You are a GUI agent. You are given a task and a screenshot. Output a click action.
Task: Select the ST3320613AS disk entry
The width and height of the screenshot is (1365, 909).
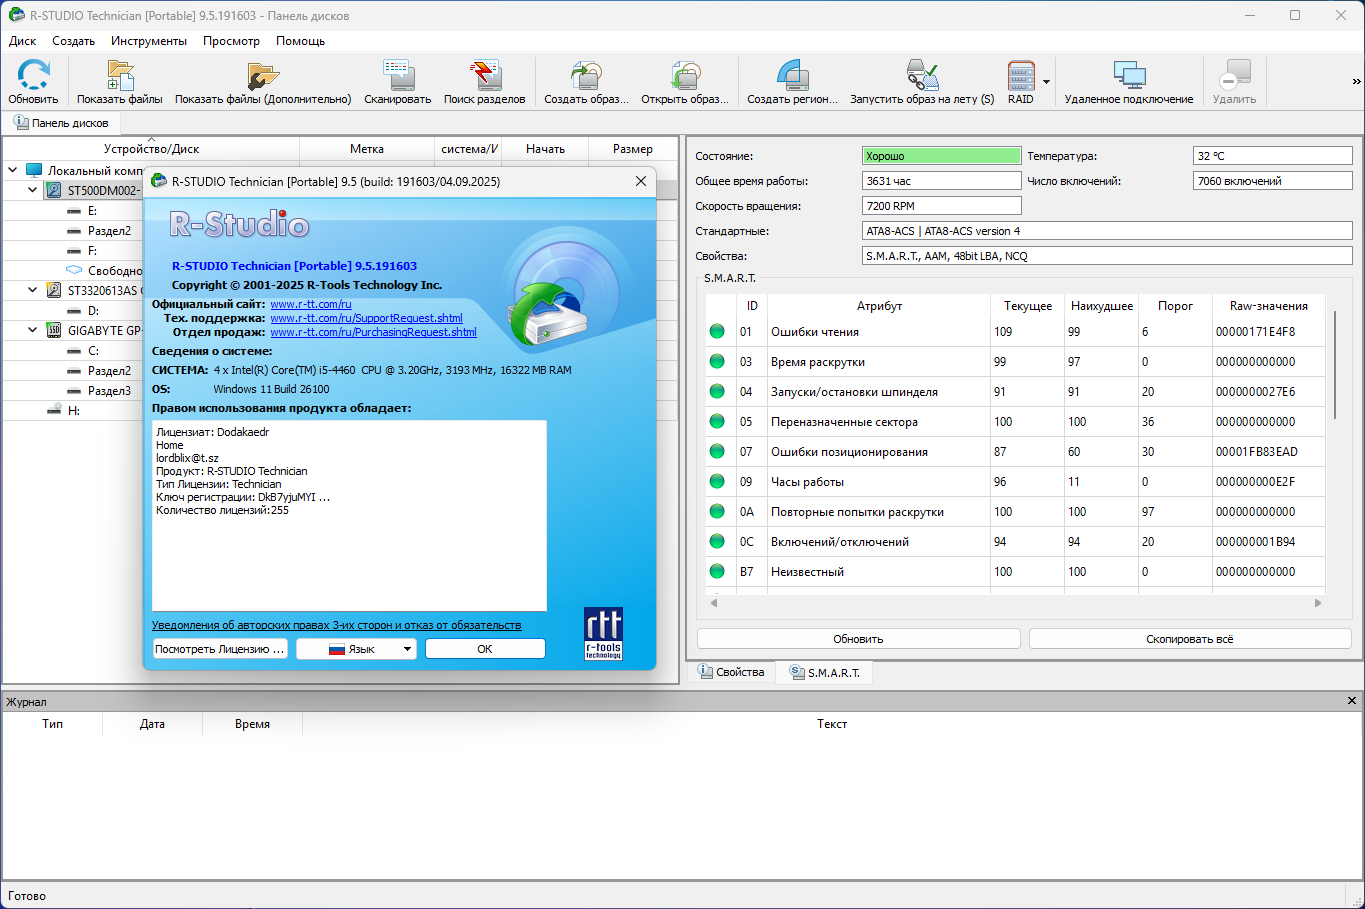click(102, 291)
